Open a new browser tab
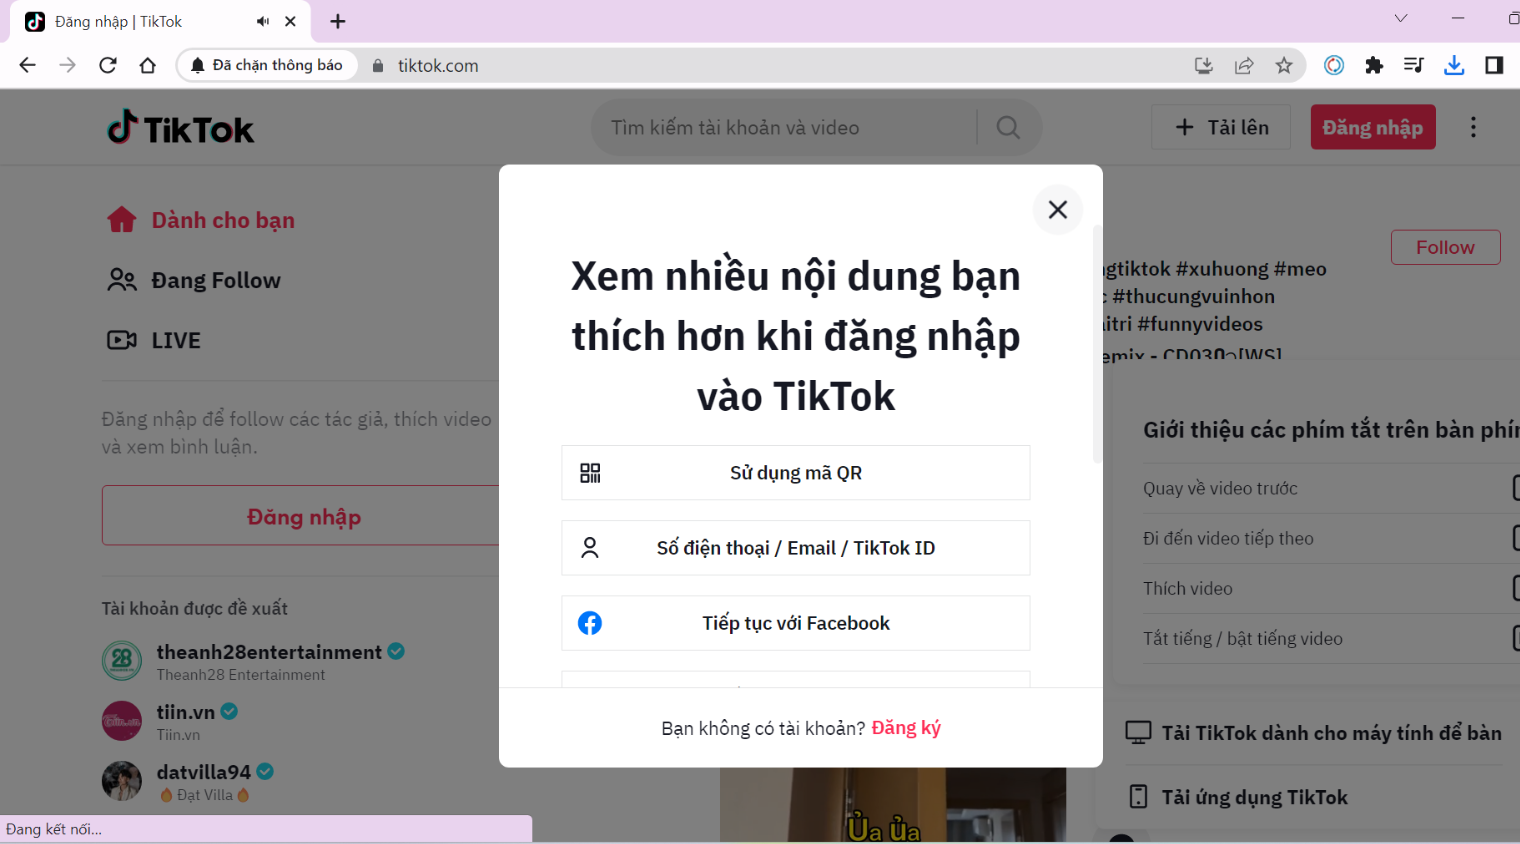 338,21
